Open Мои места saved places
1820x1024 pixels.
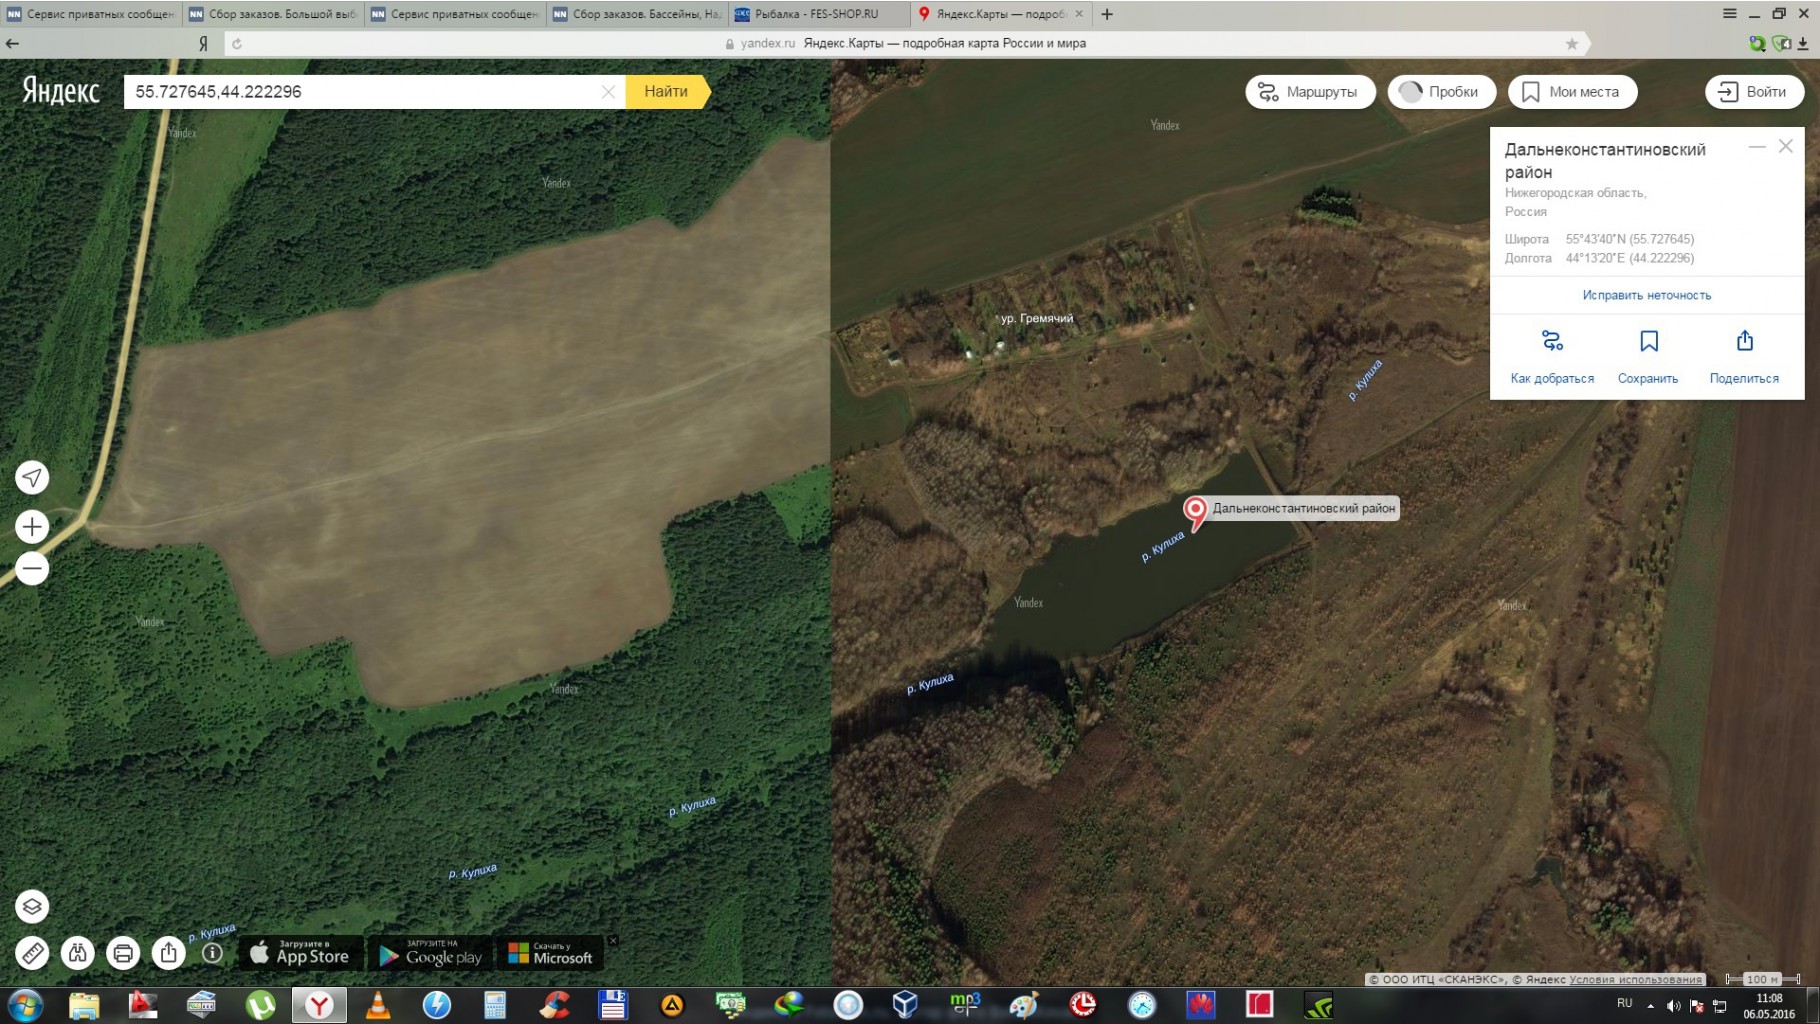coord(1572,91)
